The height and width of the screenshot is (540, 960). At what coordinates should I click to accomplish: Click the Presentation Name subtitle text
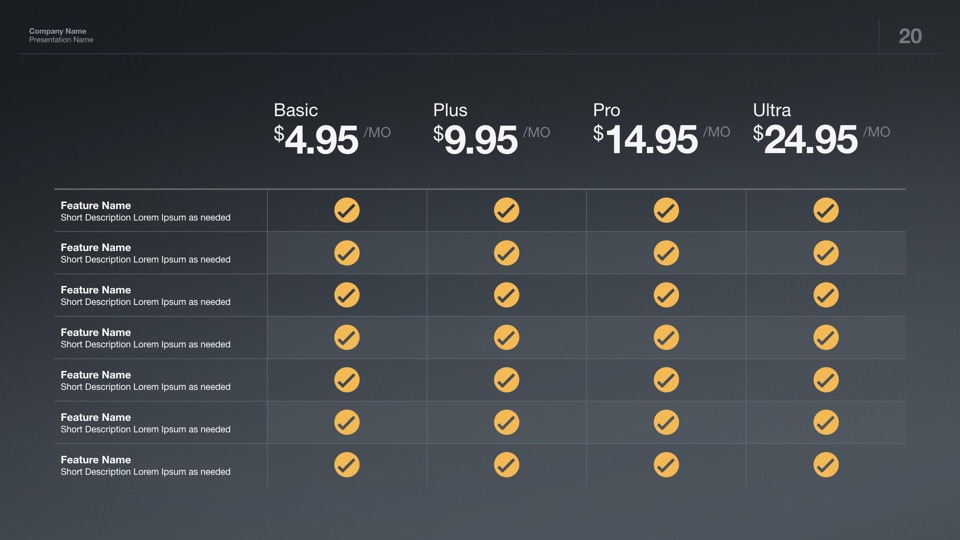[x=61, y=40]
